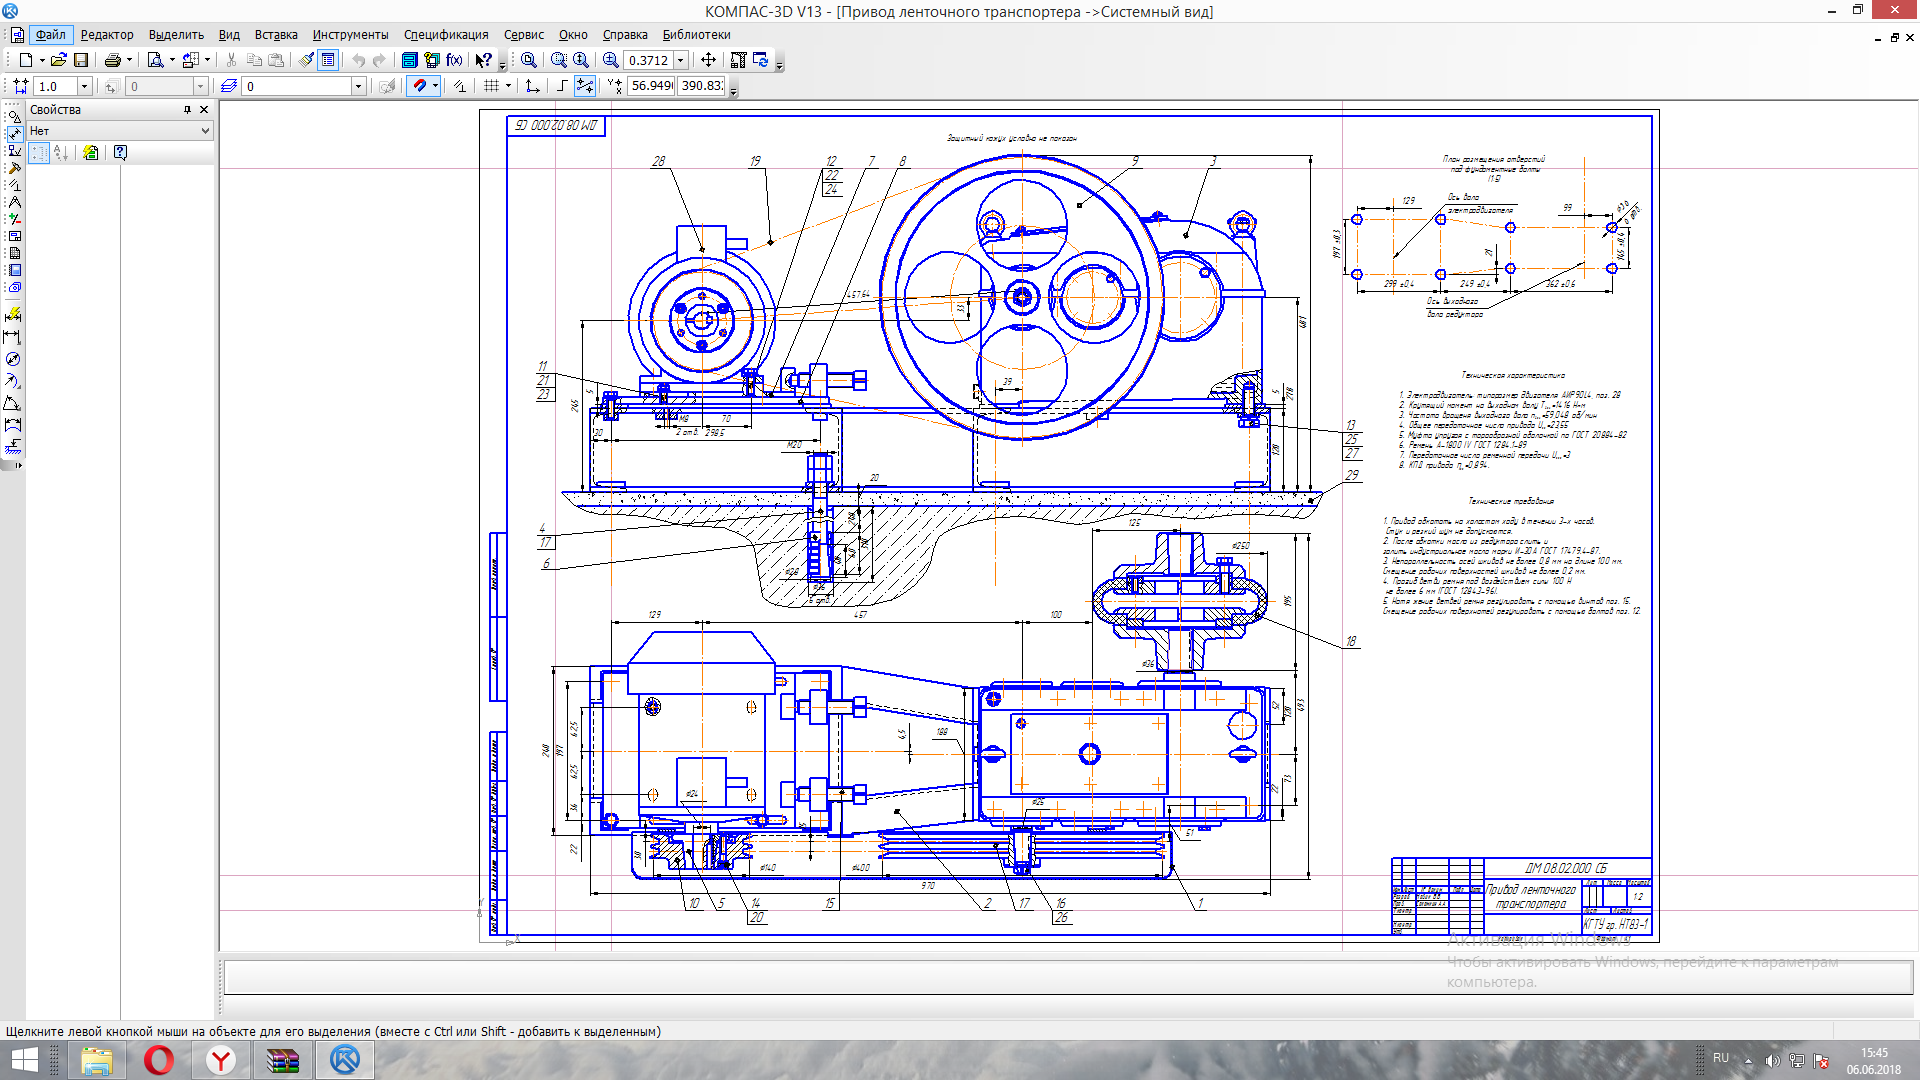Expand the layer number dropdown
This screenshot has height=1080, width=1920.
click(x=358, y=86)
